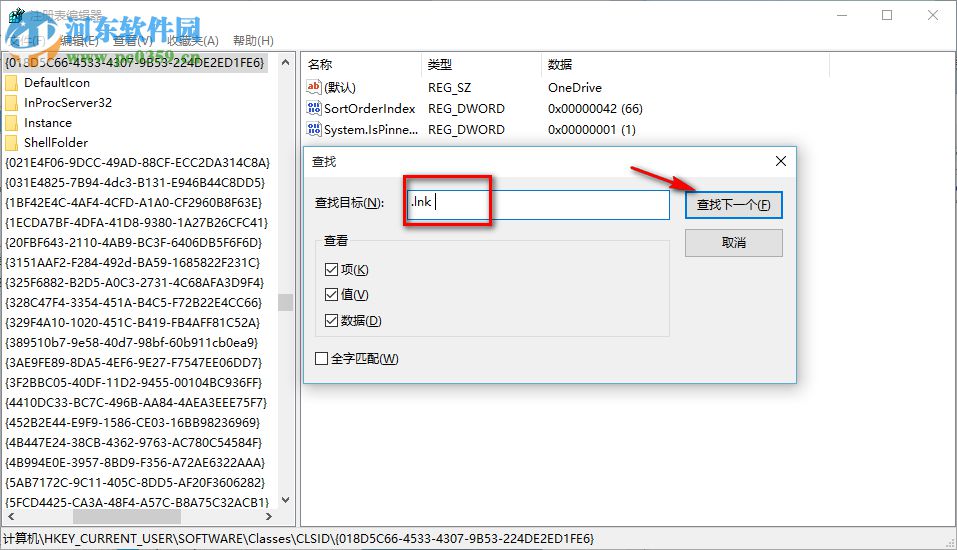Click the tree horizontal scroll right arrow
Viewport: 957px width, 550px height.
pos(269,516)
